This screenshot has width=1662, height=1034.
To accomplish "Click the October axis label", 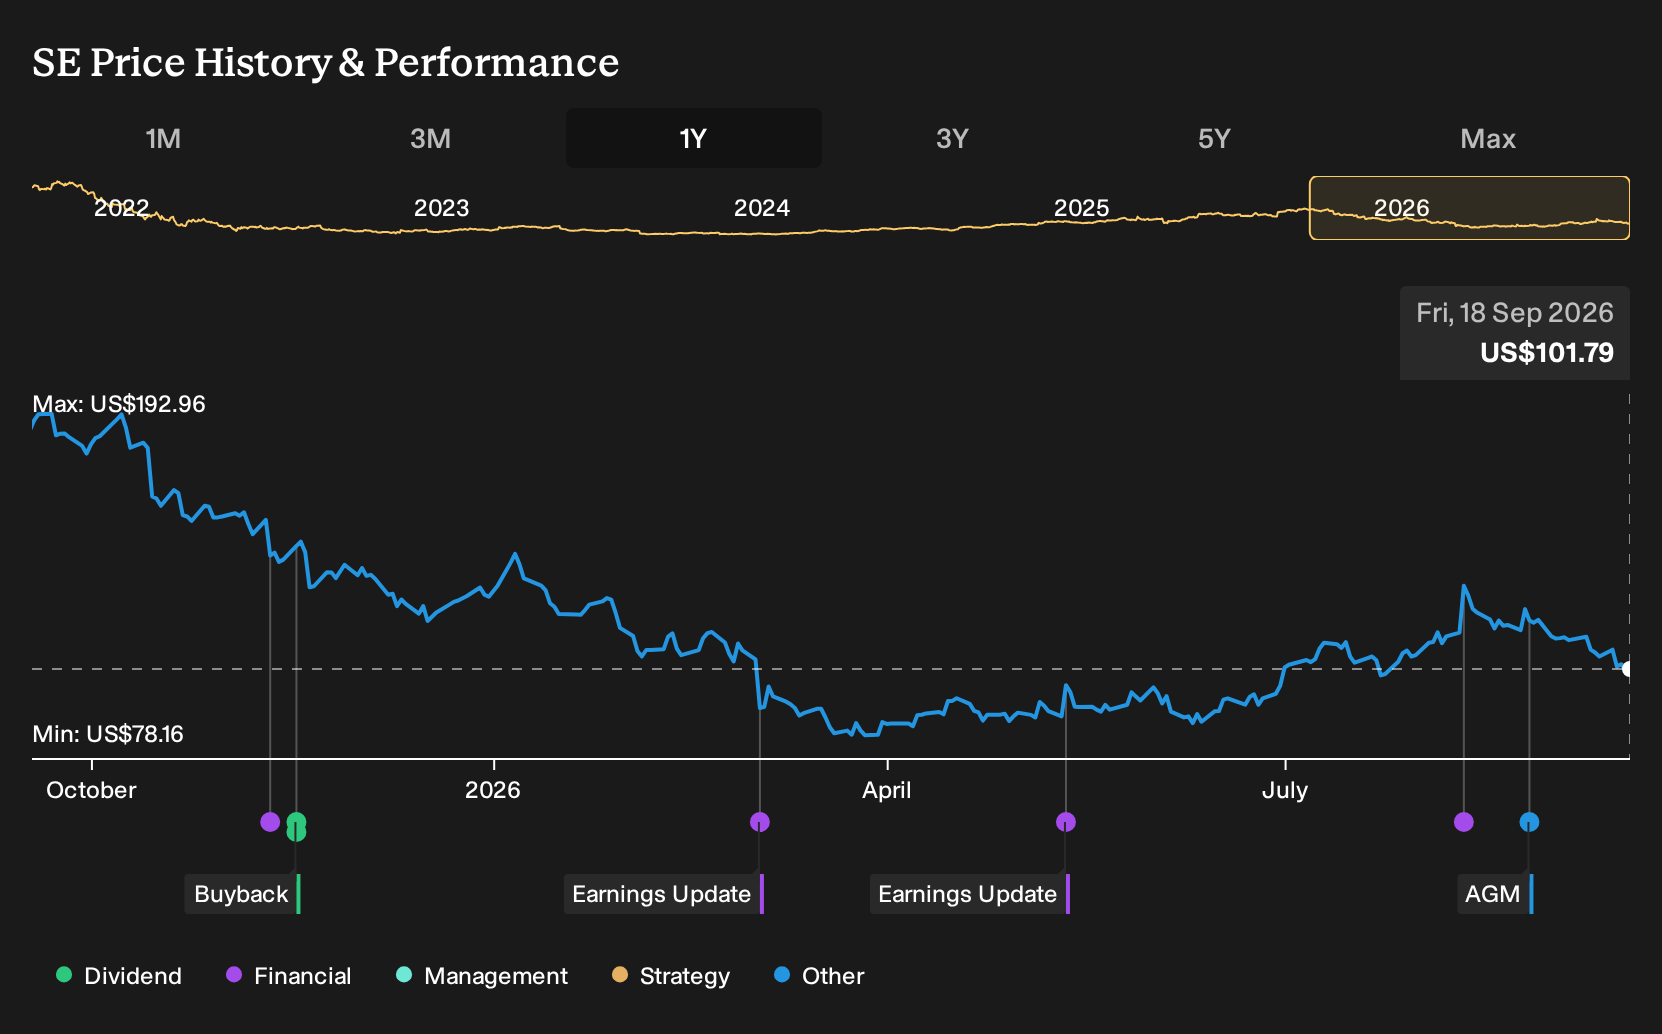I will [x=91, y=790].
